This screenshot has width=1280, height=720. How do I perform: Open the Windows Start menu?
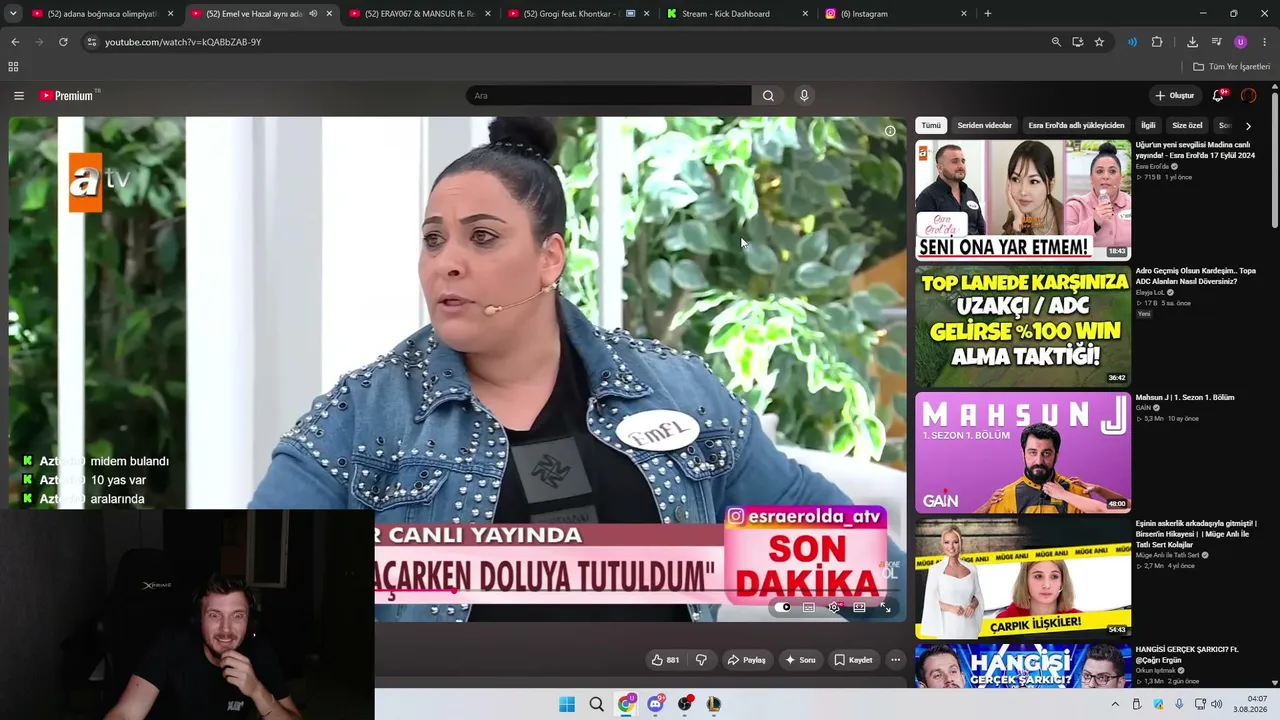click(567, 704)
